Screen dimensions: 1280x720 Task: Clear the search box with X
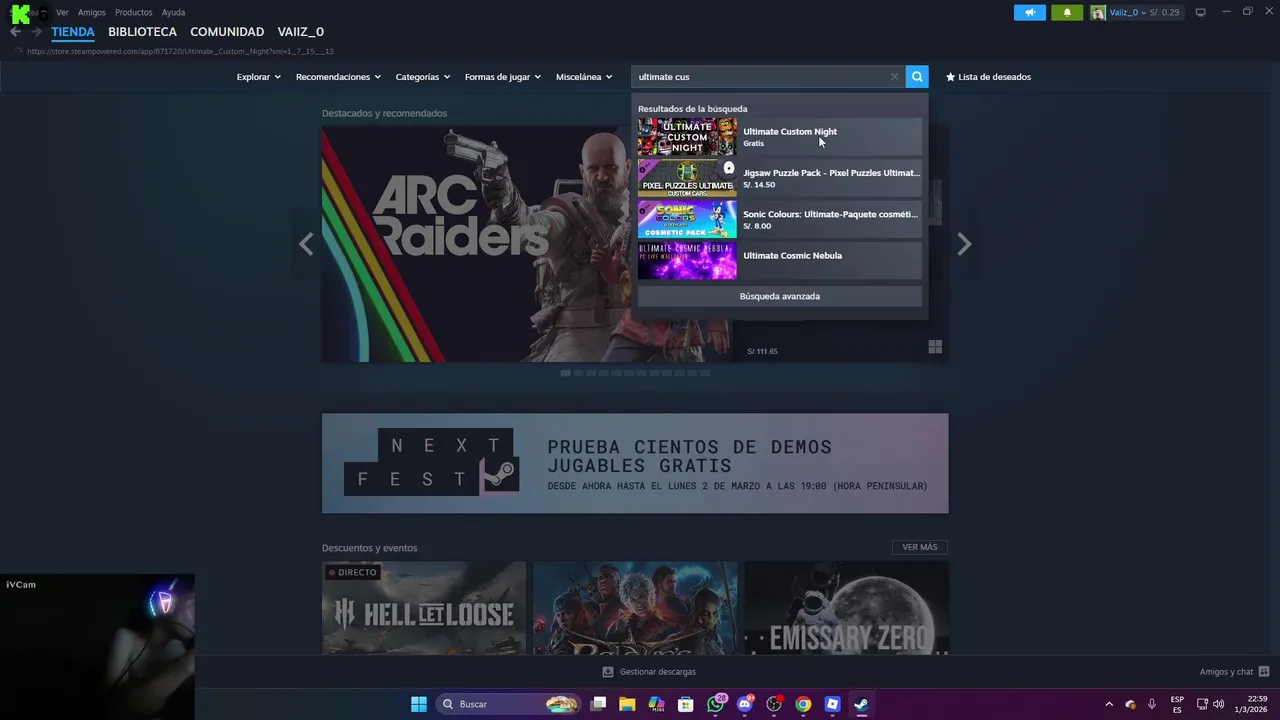pos(894,77)
